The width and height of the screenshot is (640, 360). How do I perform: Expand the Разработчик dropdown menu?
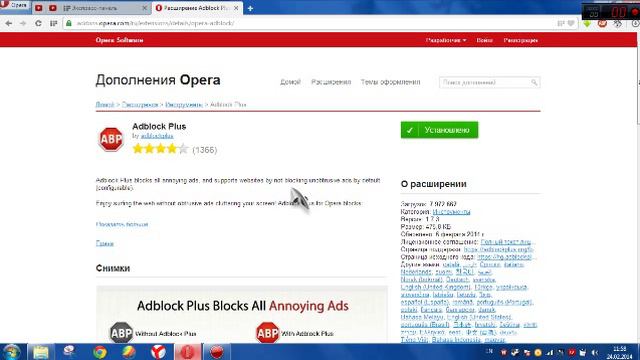pyautogui.click(x=446, y=40)
